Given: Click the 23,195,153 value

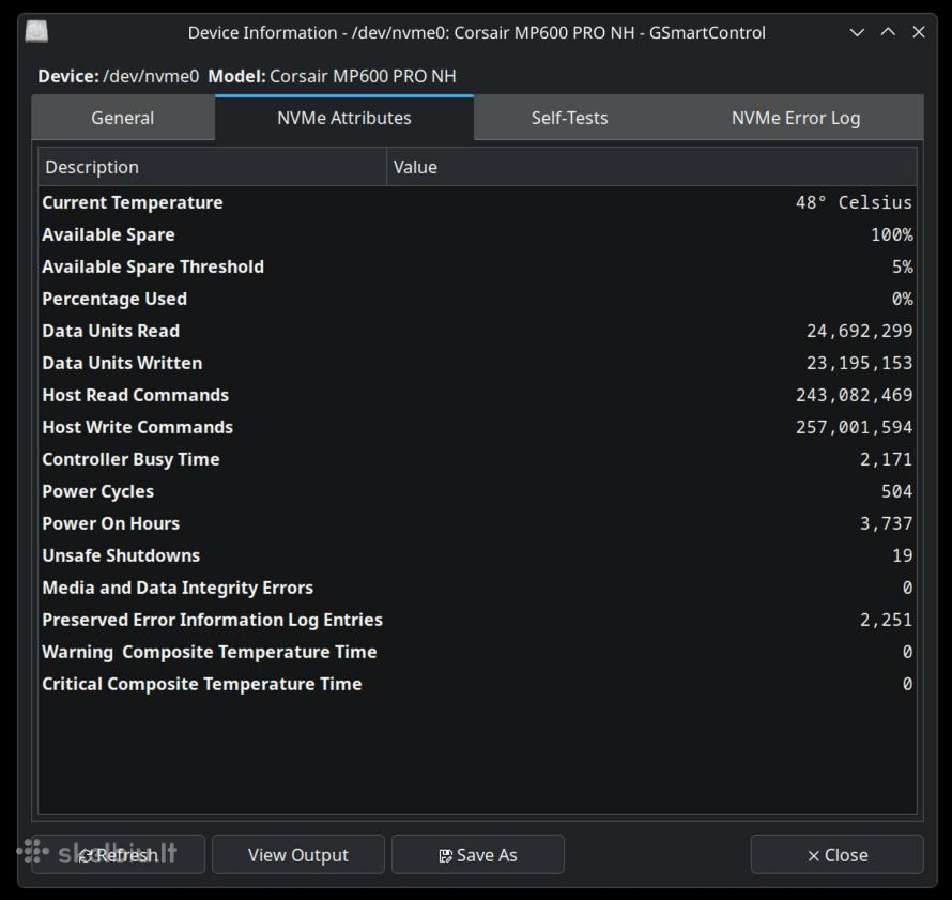Looking at the screenshot, I should click(859, 363).
